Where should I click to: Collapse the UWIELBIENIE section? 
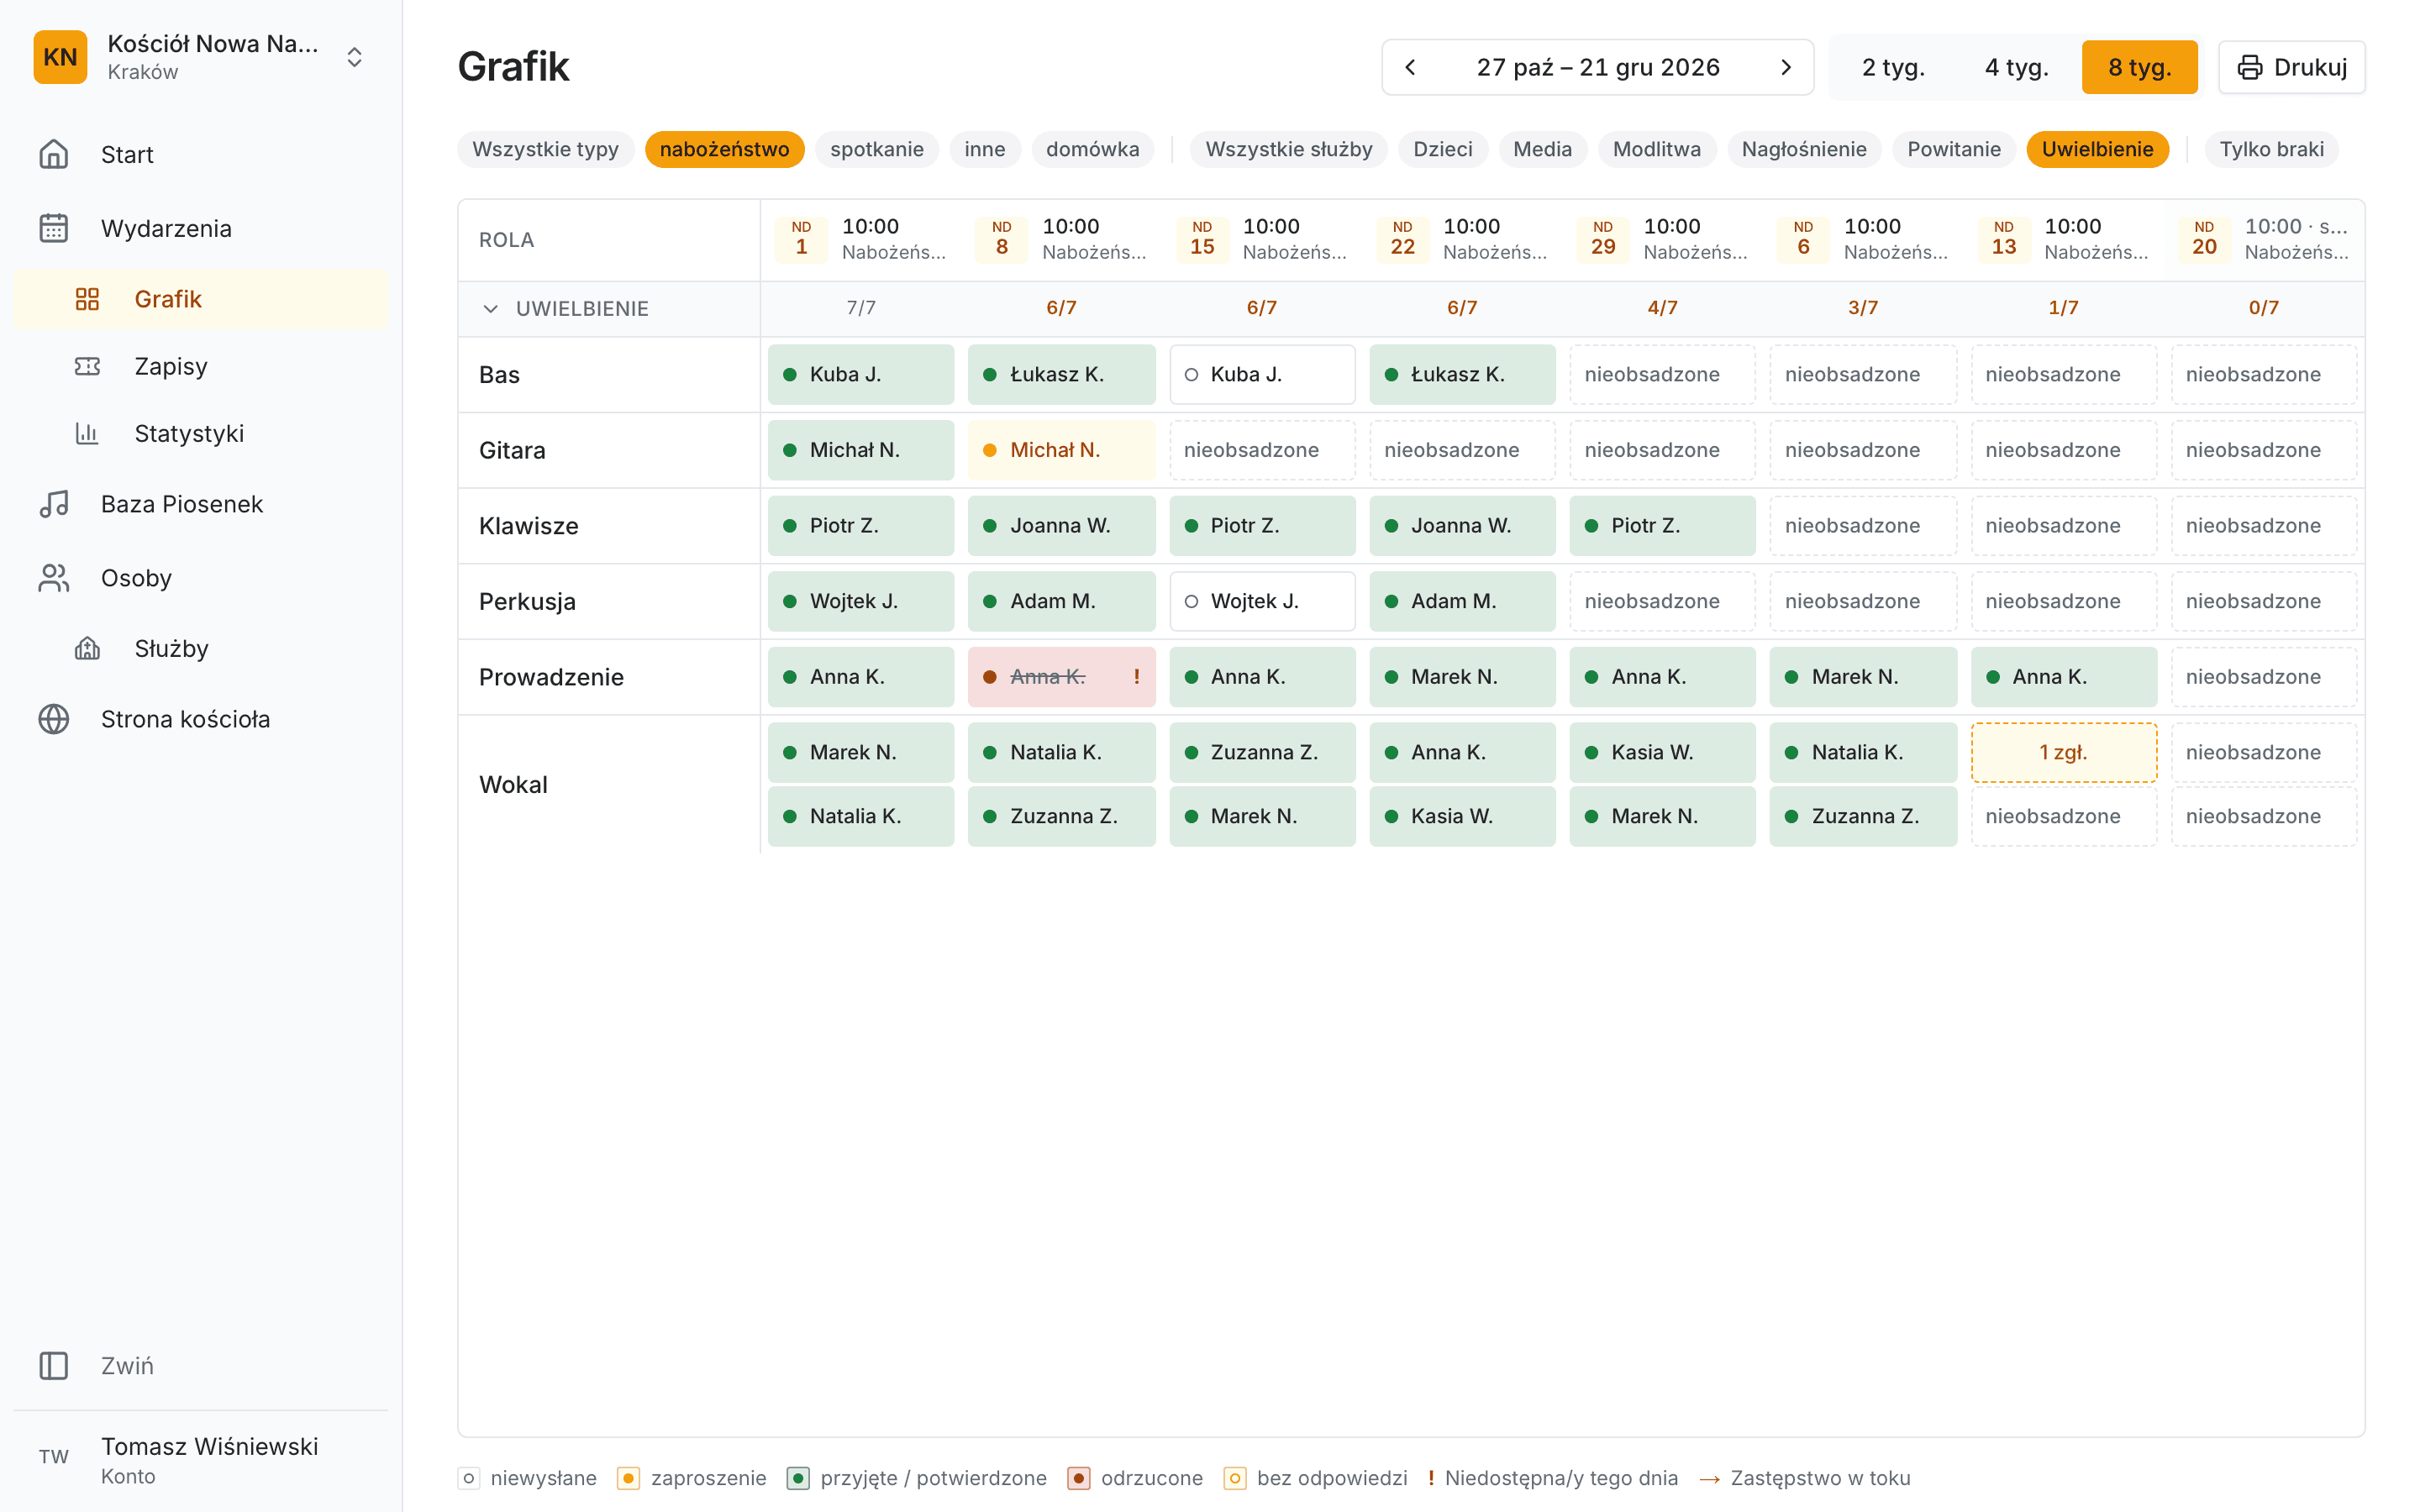coord(490,308)
